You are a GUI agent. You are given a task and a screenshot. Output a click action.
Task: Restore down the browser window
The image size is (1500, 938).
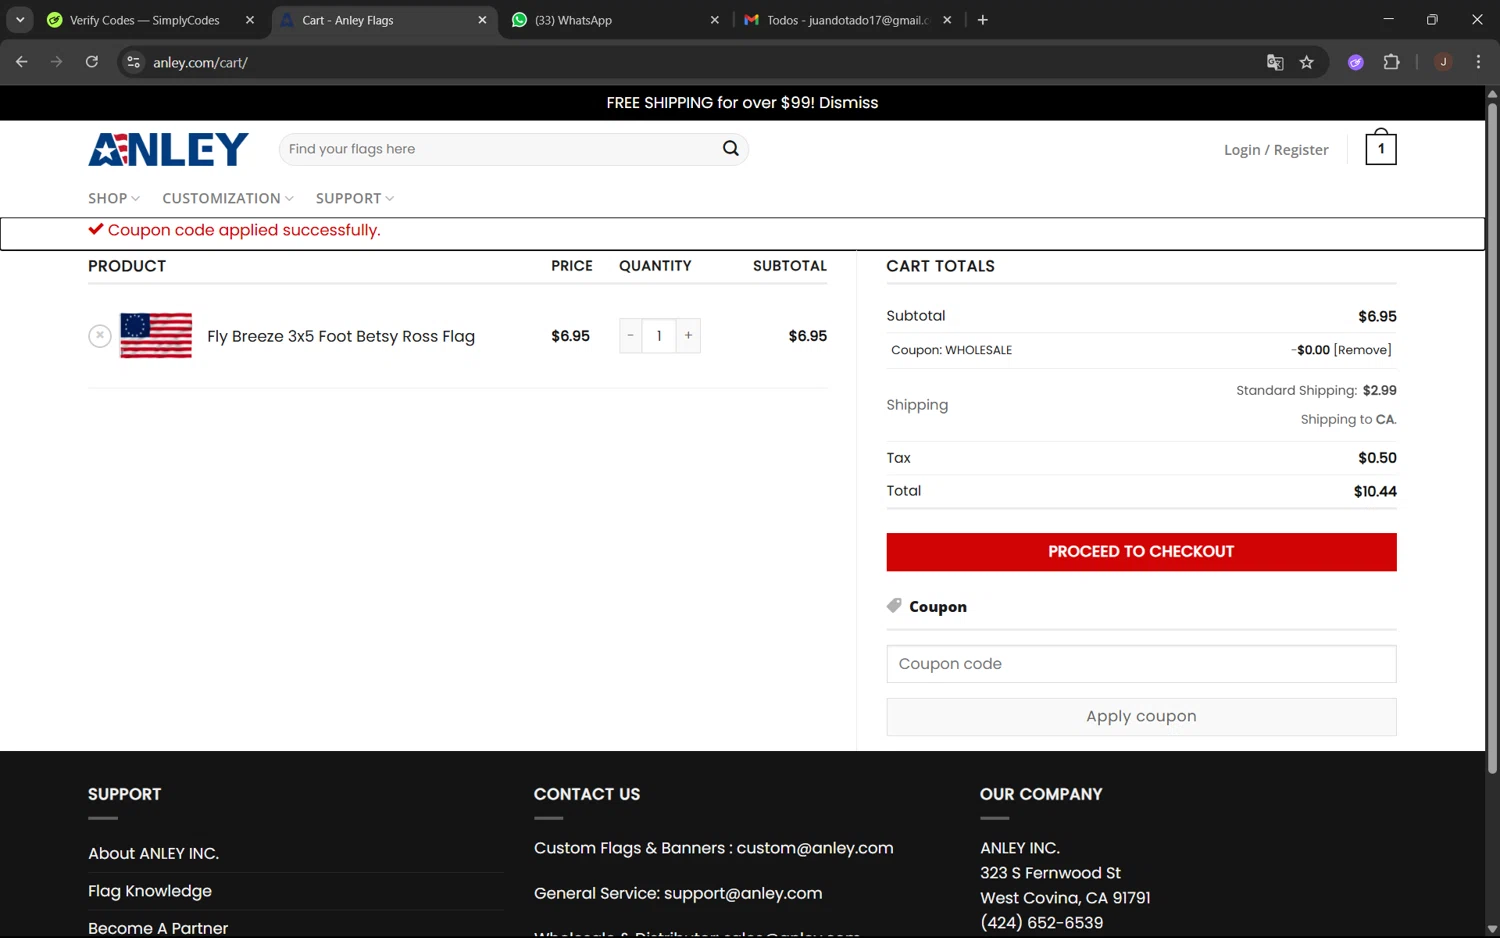[1432, 20]
